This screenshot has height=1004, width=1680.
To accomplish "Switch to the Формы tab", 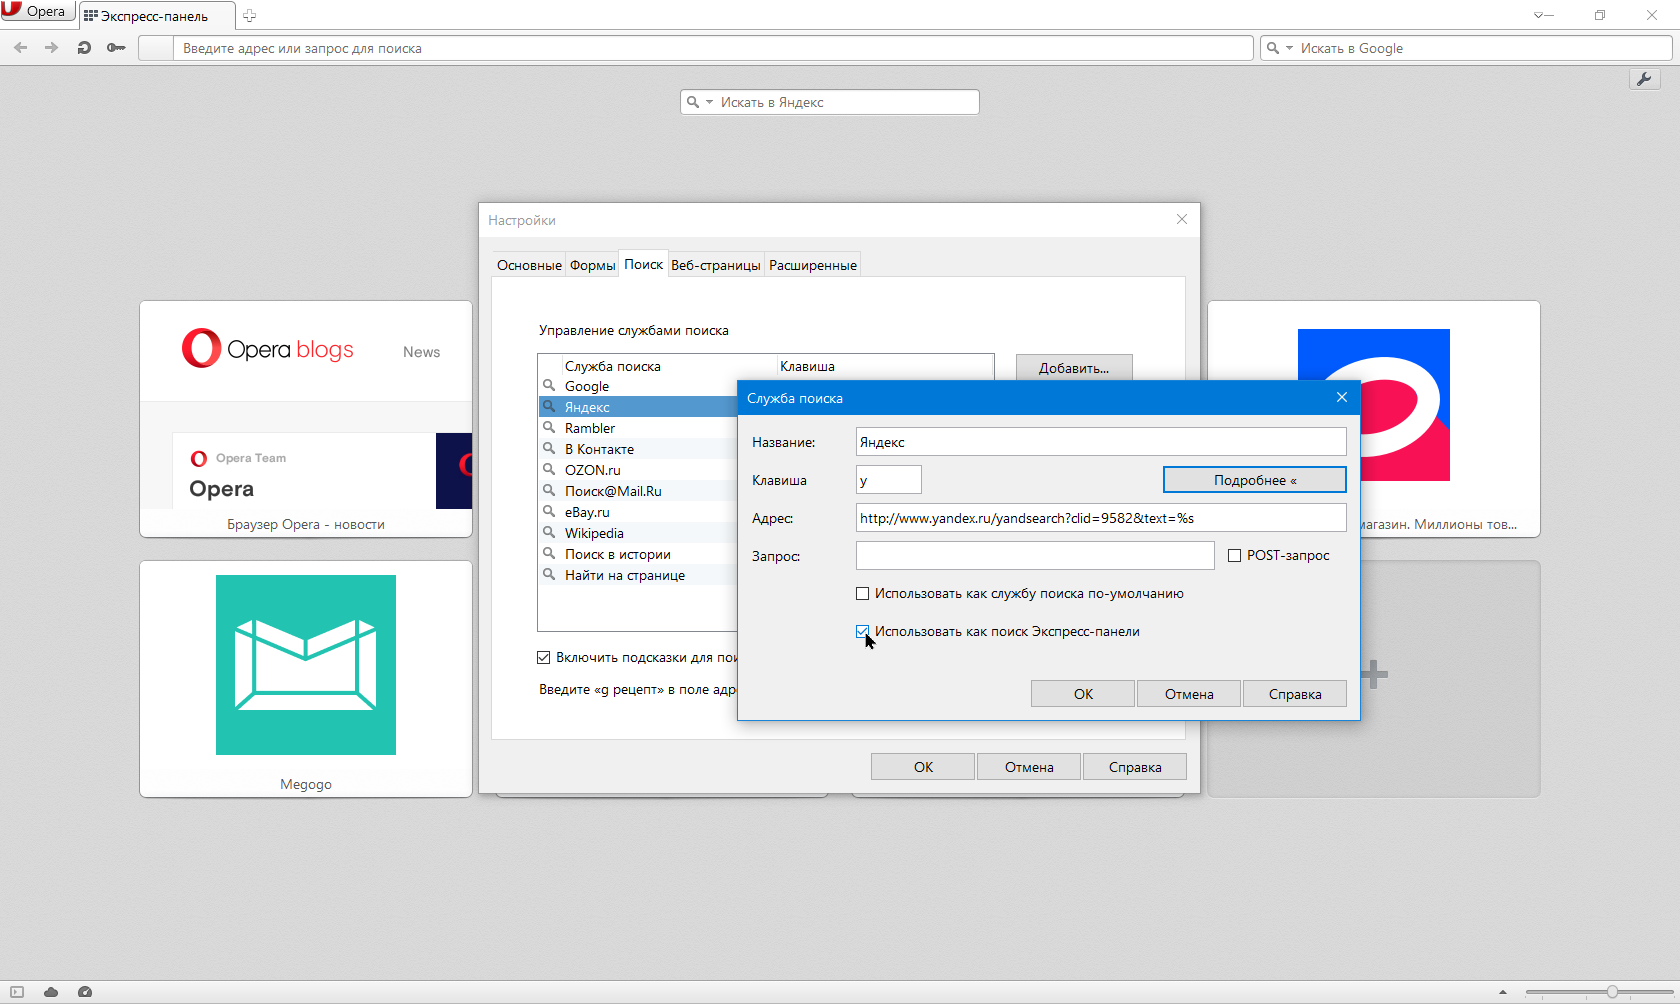I will (x=593, y=265).
